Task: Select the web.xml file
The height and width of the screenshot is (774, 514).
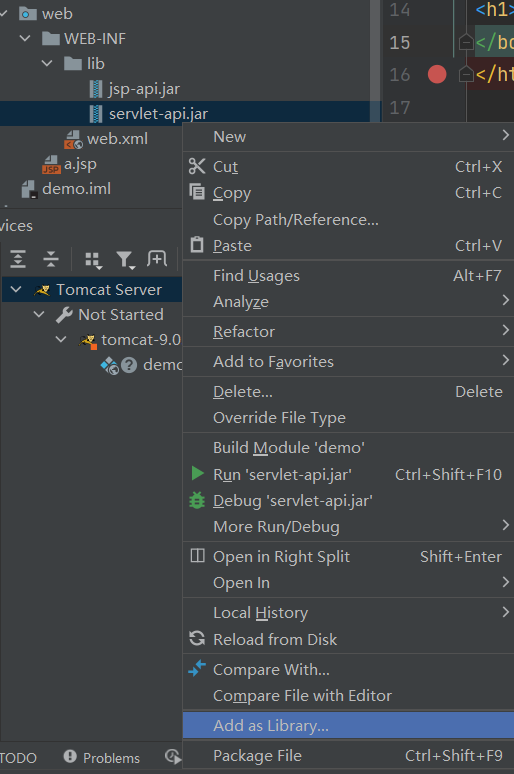Action: click(117, 139)
